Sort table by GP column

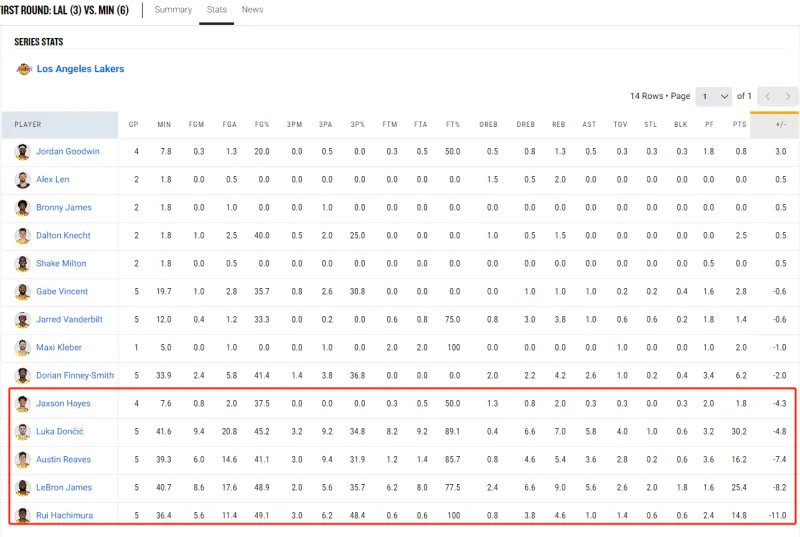coord(134,124)
